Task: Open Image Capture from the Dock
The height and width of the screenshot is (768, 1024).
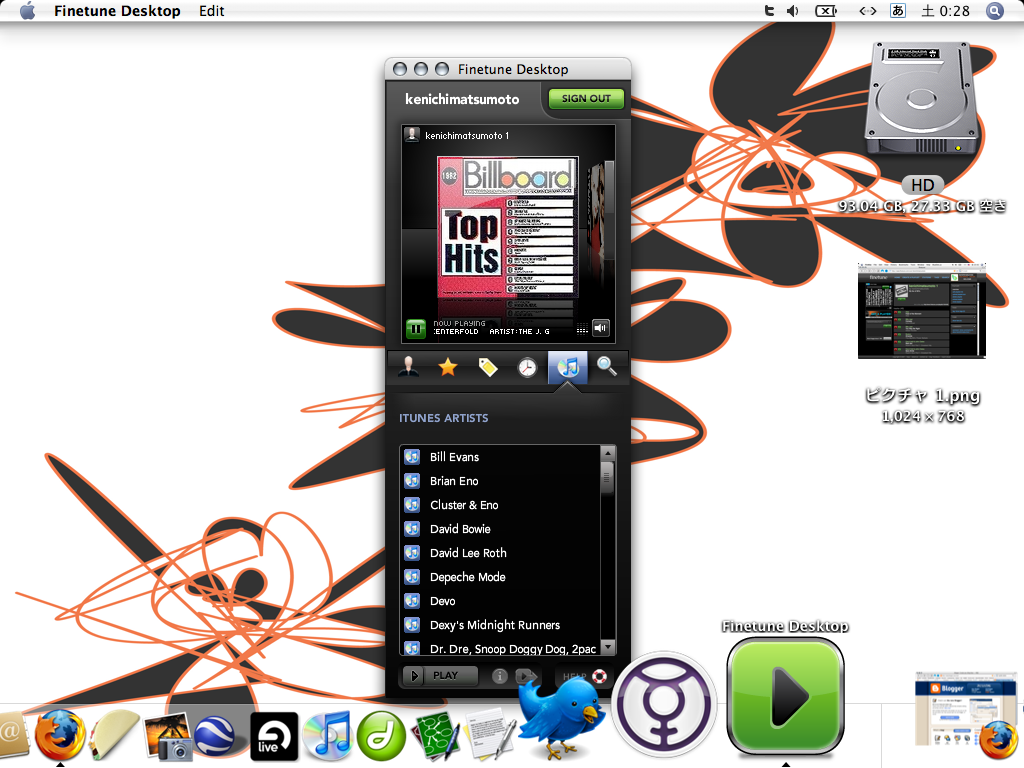Action: pos(167,737)
